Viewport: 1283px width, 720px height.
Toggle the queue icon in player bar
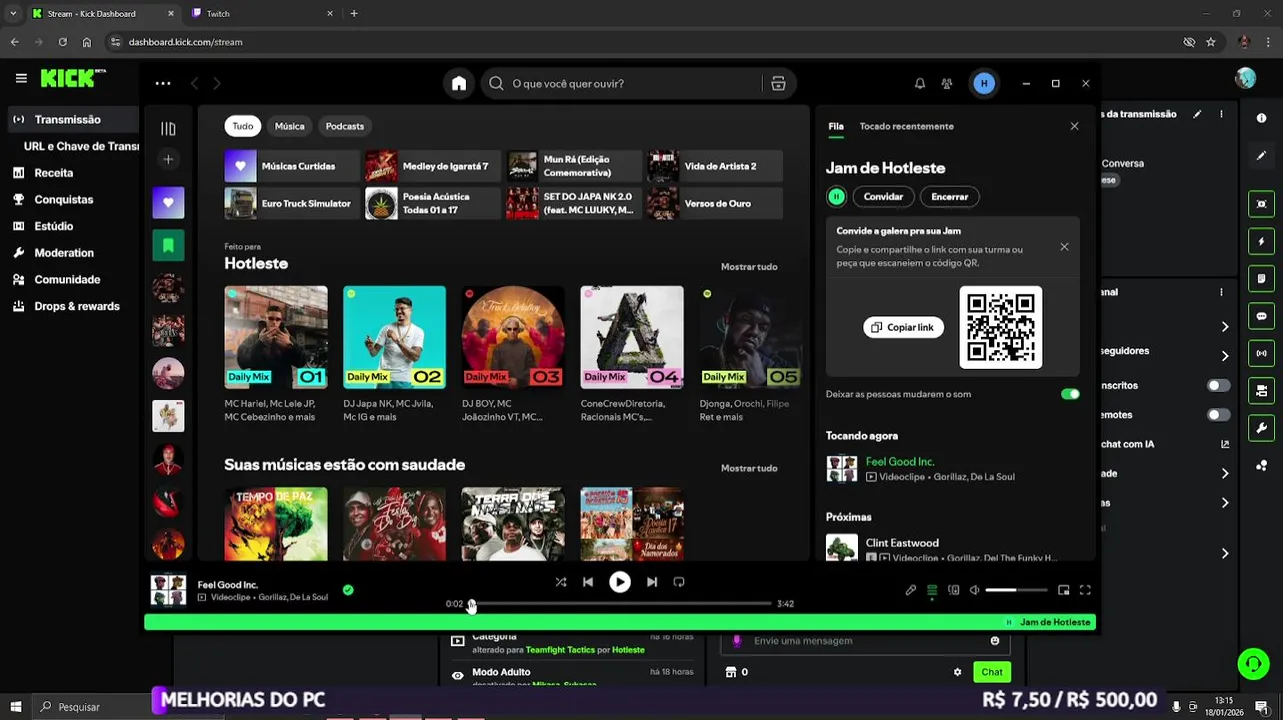(x=932, y=590)
